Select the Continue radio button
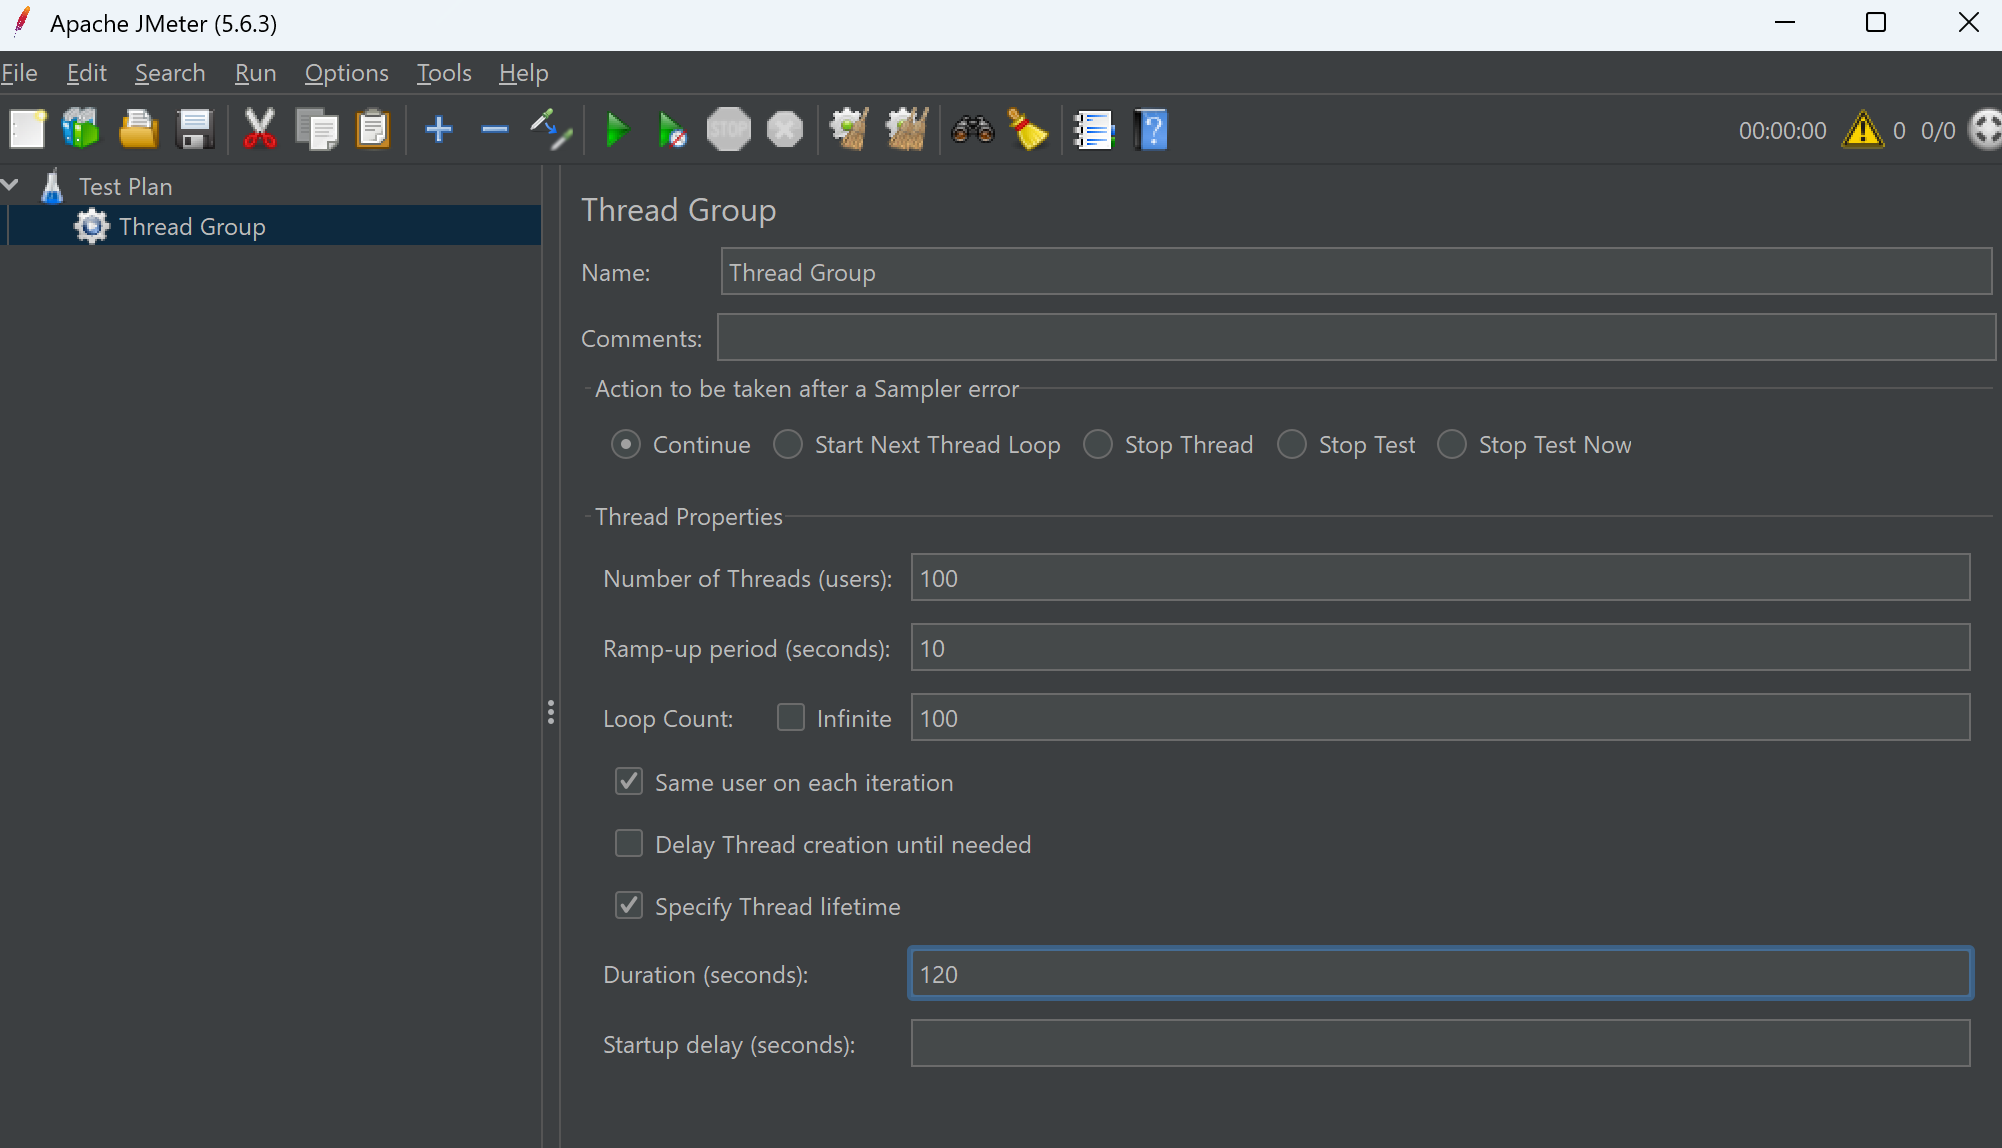 pyautogui.click(x=626, y=444)
